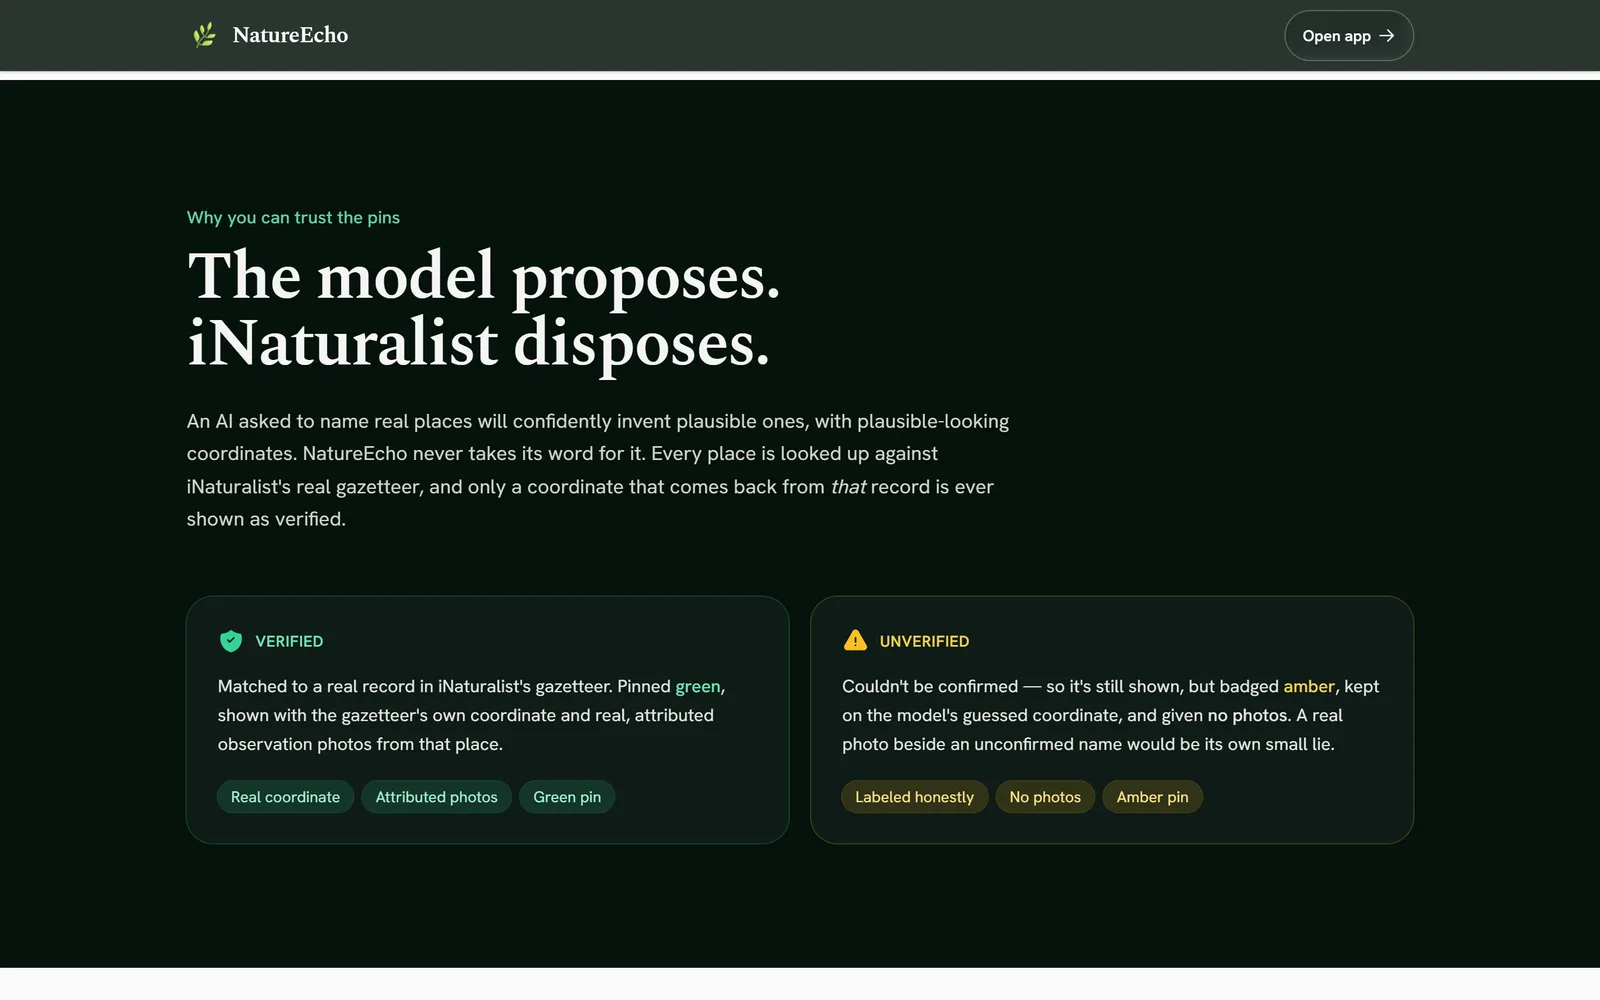Viewport: 1600px width, 1000px height.
Task: Click the NatureEcho leaf logo icon
Action: 204,35
